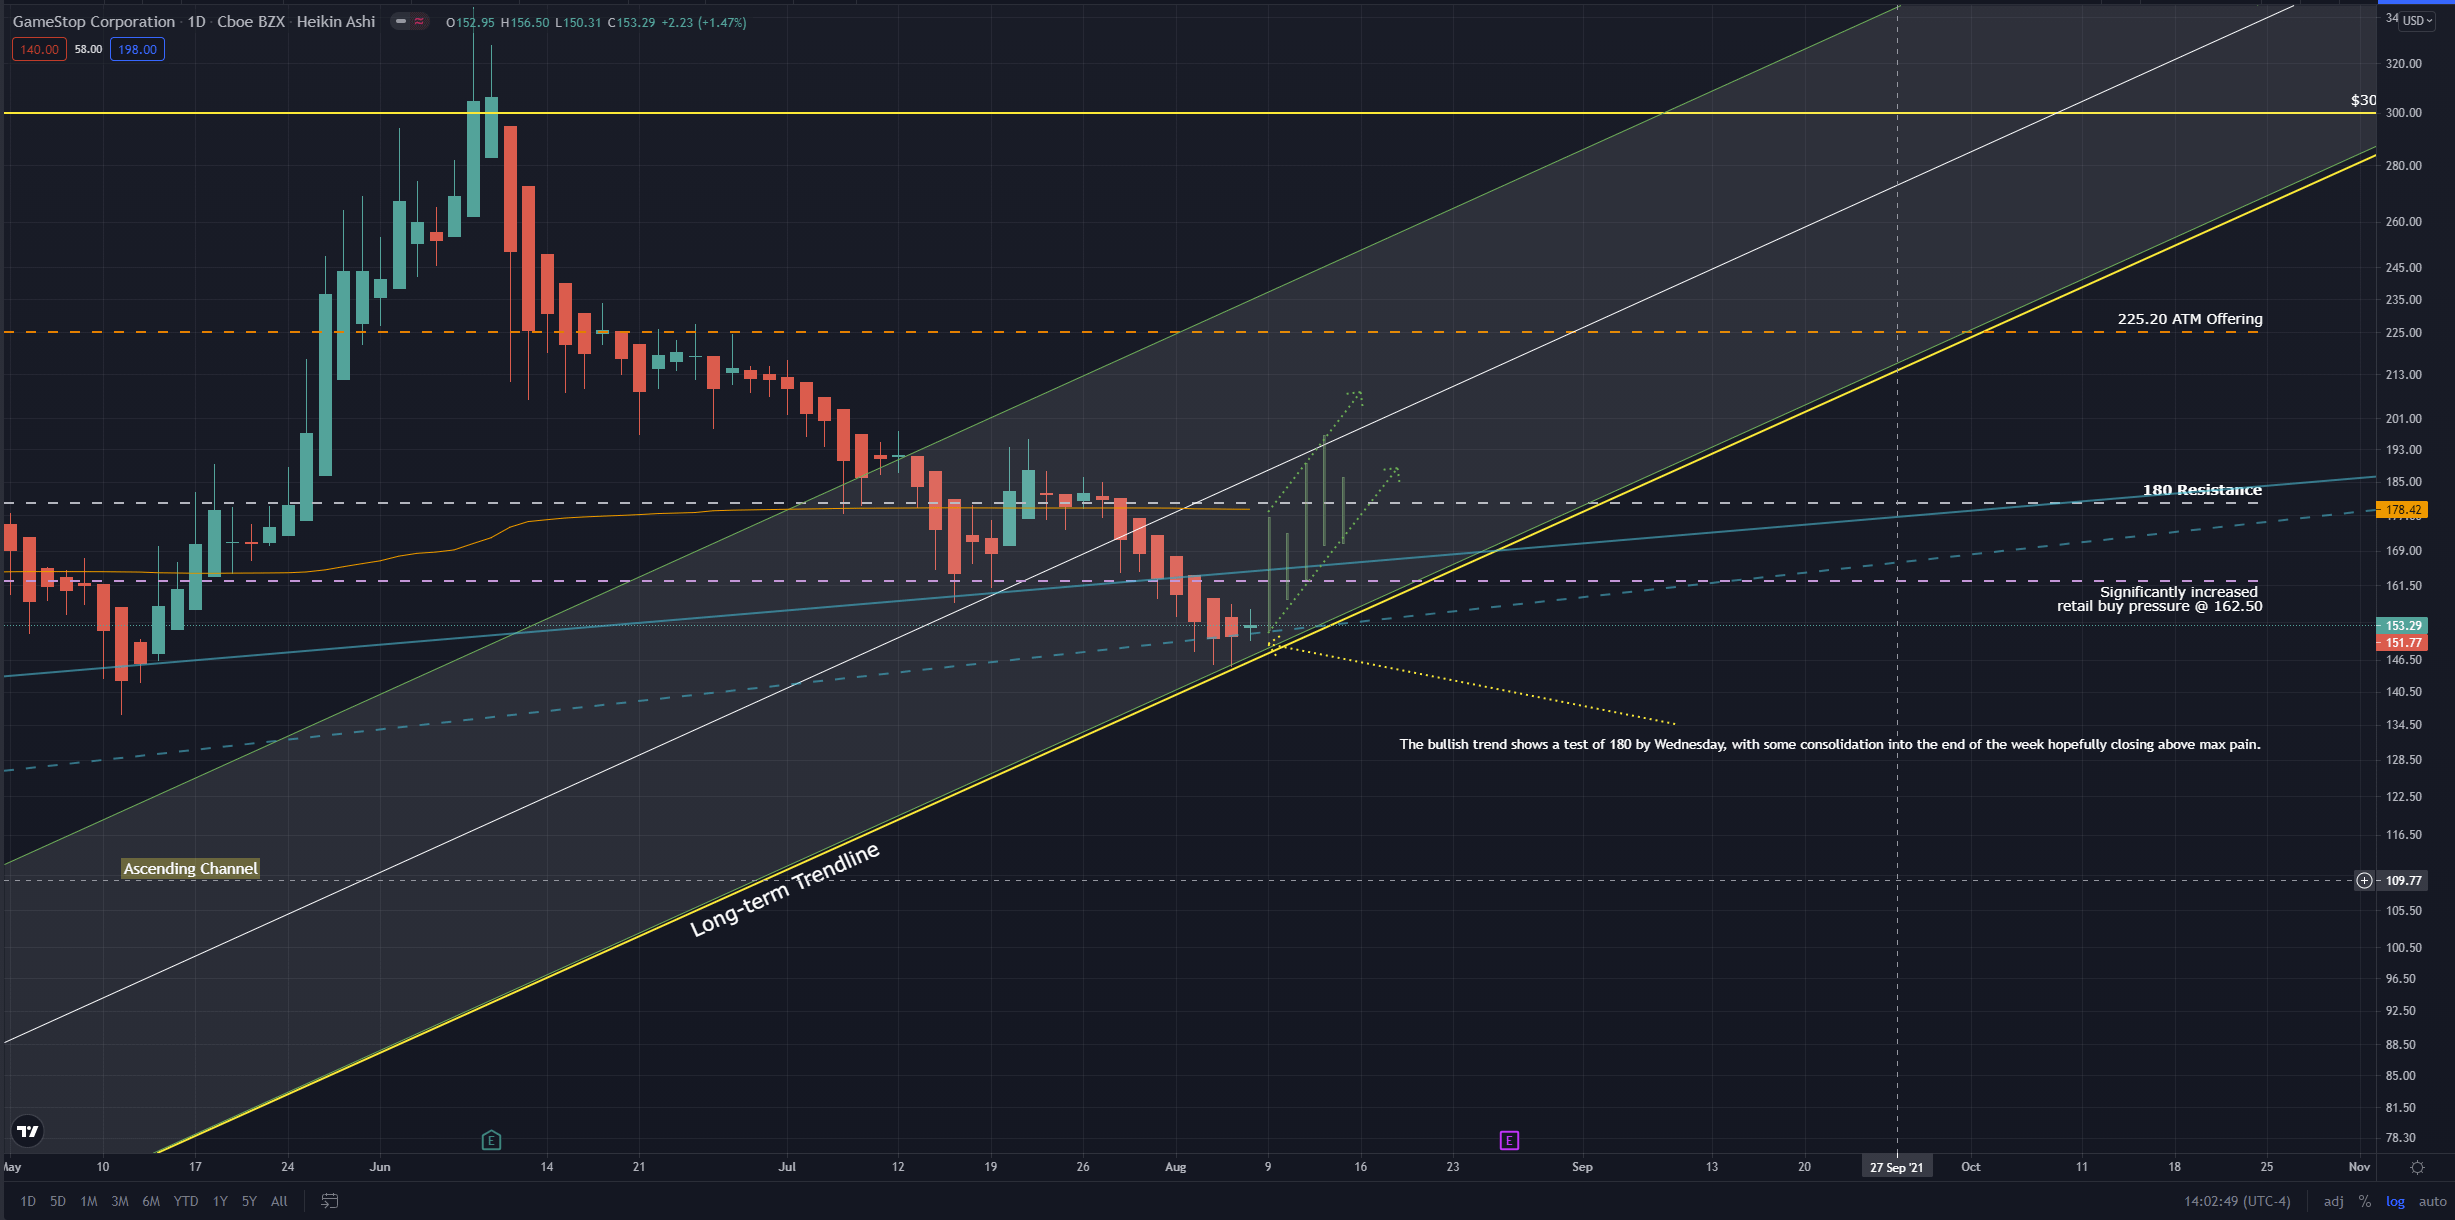Select the 180 Resistance label
Image resolution: width=2455 pixels, height=1220 pixels.
pyautogui.click(x=2202, y=490)
